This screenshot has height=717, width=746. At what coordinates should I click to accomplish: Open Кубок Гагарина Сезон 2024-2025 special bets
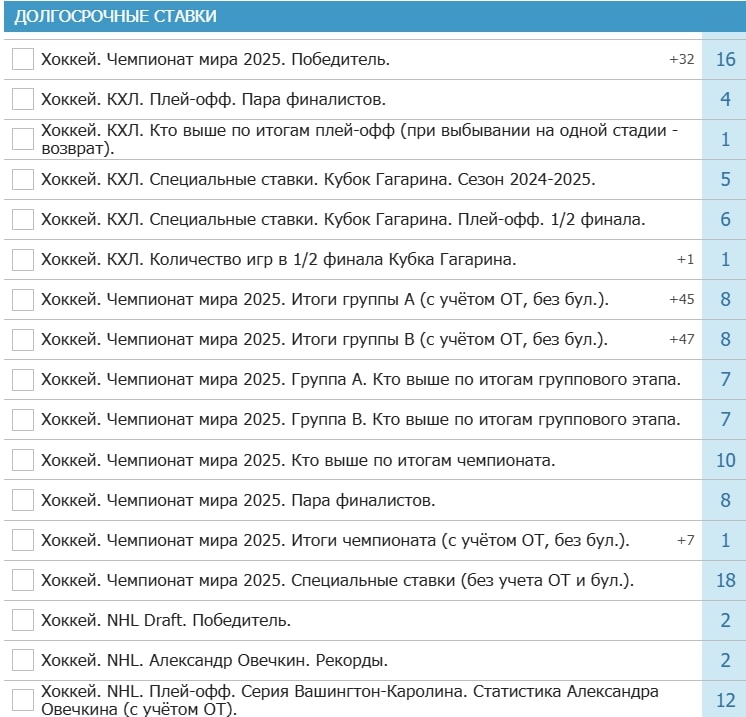[x=318, y=179]
